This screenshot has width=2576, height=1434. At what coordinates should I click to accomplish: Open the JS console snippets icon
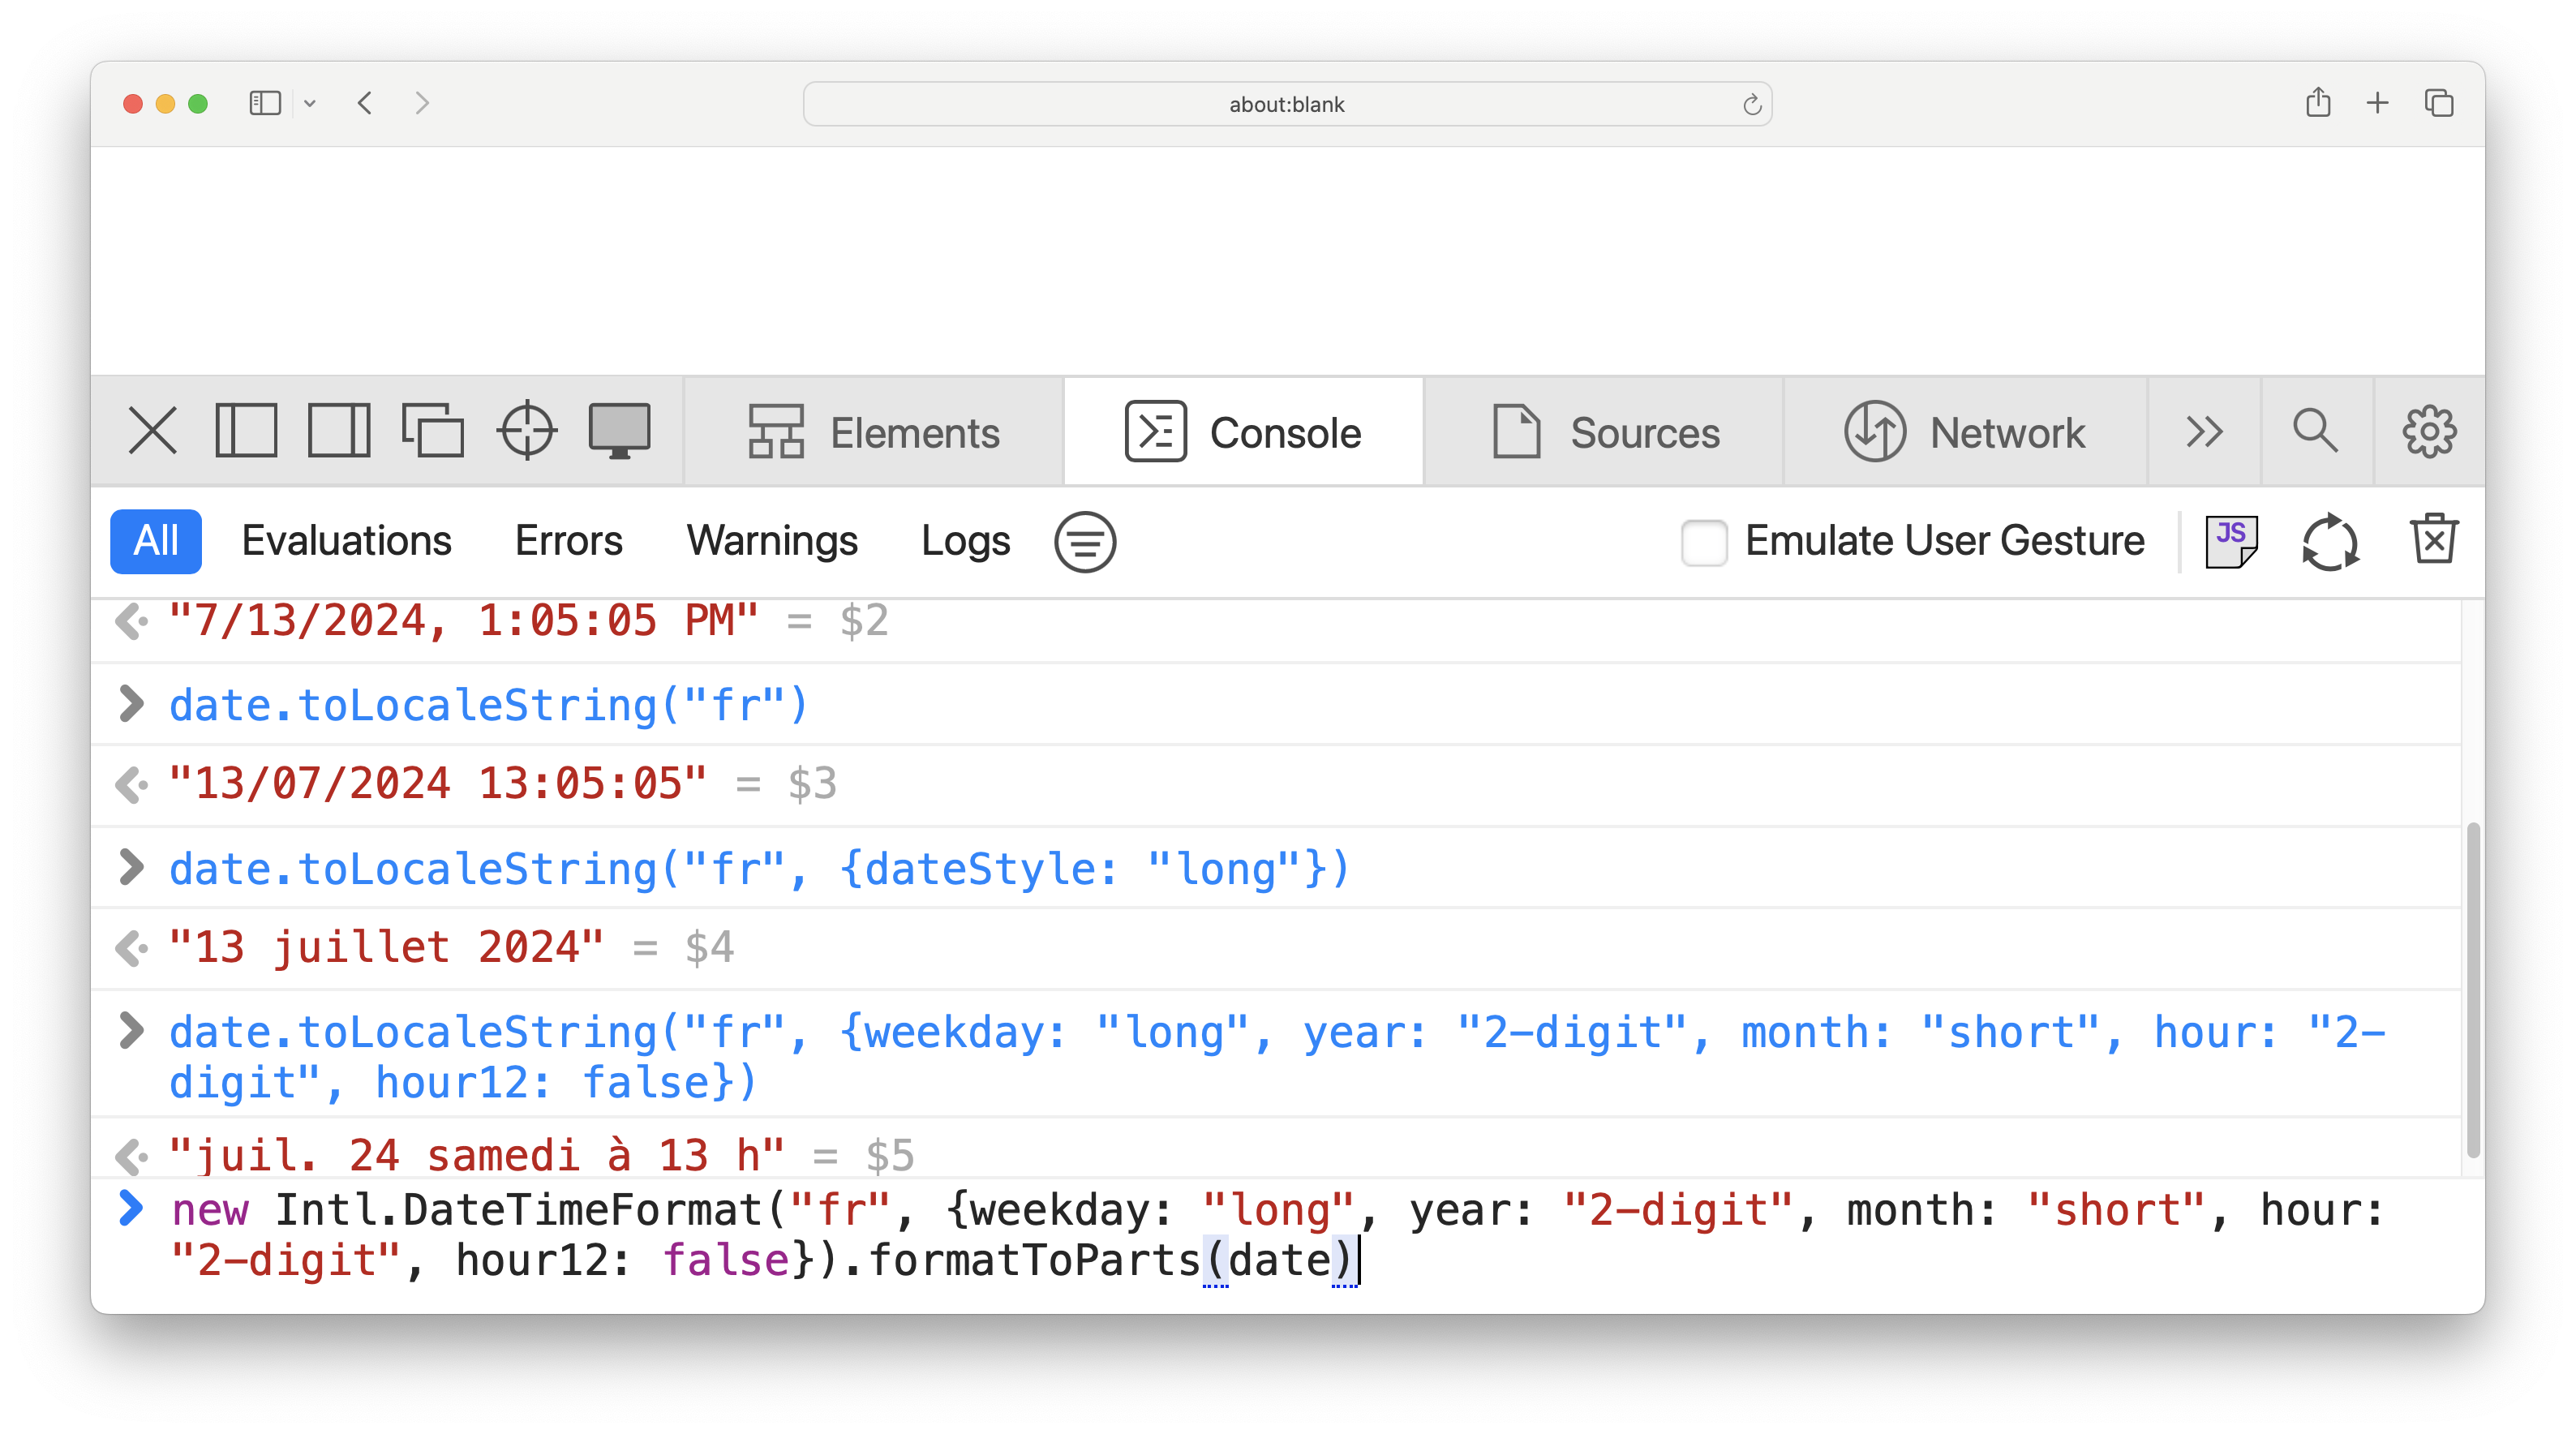(x=2231, y=541)
